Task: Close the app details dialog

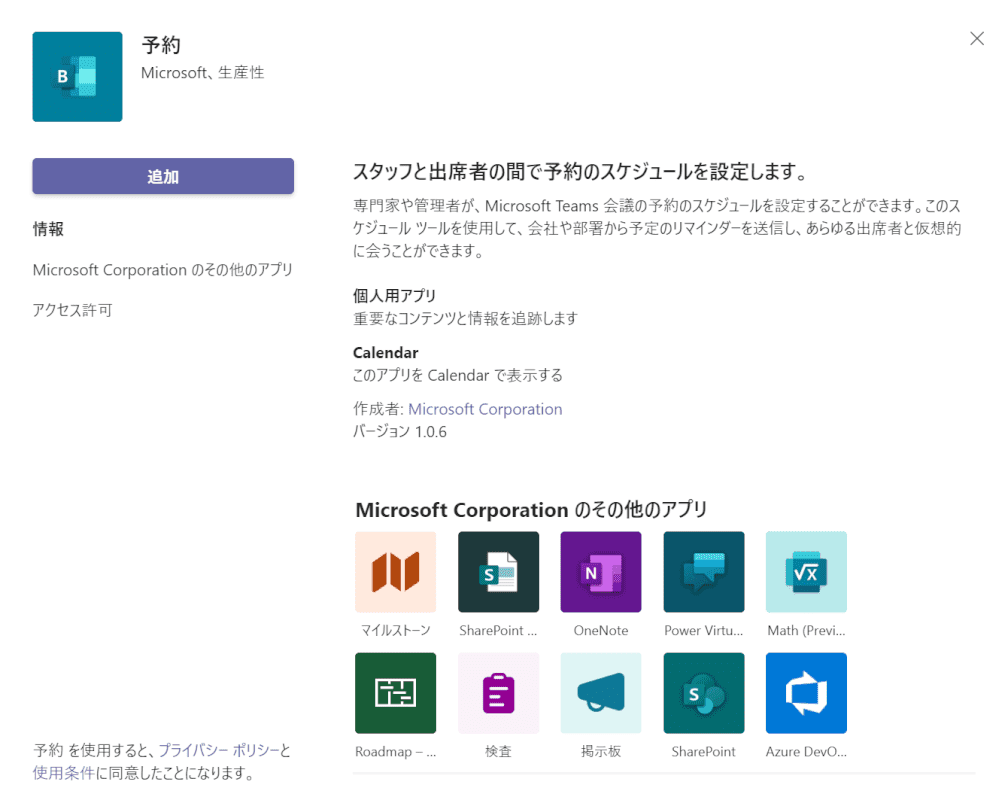Action: [976, 39]
